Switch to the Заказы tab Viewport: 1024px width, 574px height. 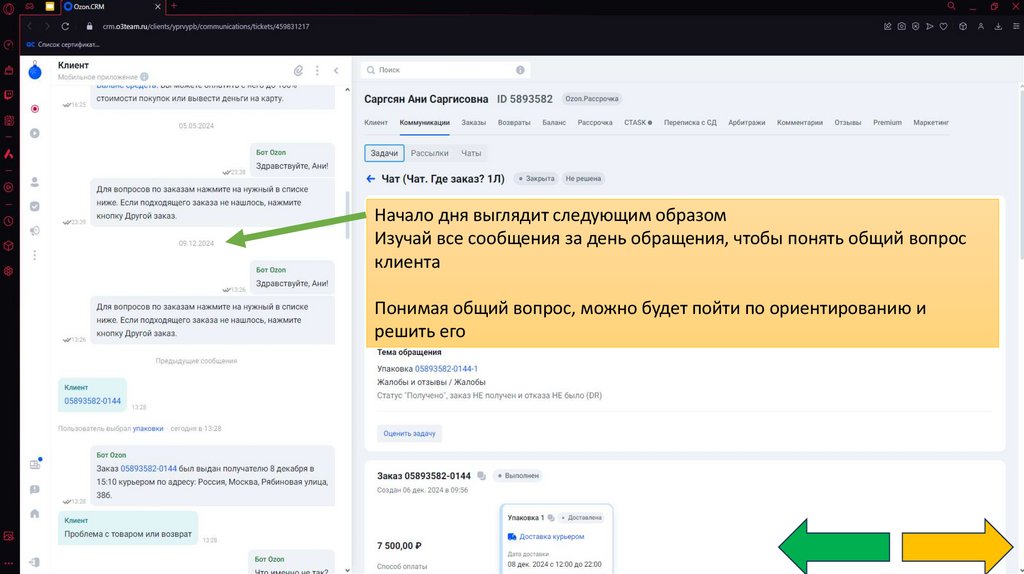coord(473,122)
